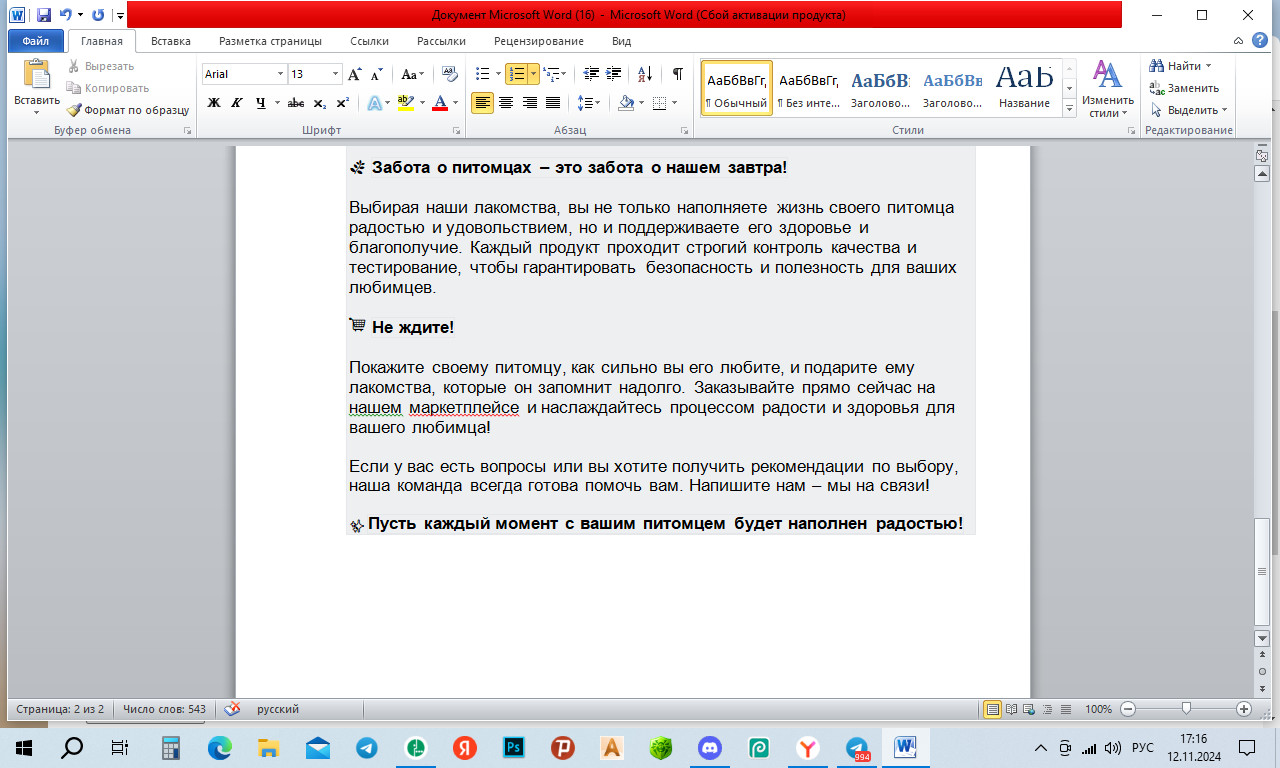
Task: Justify the paragraph text
Action: point(552,103)
